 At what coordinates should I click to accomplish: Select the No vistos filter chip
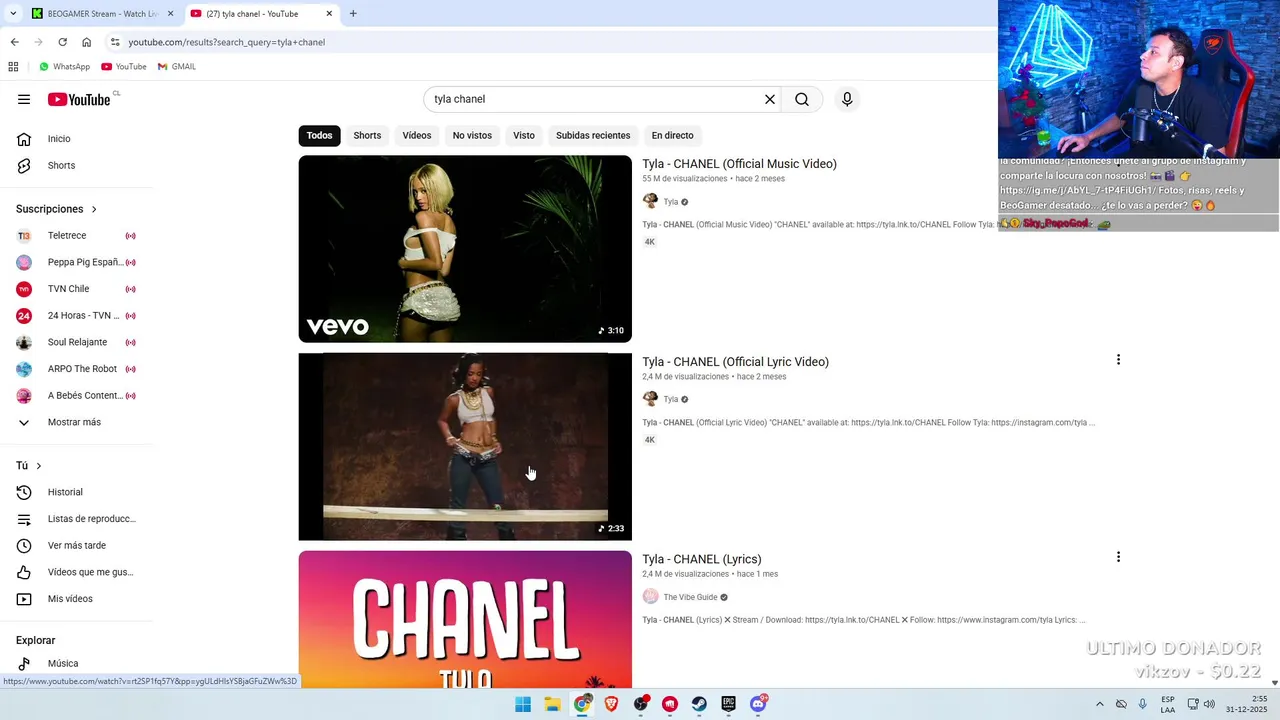coord(472,135)
